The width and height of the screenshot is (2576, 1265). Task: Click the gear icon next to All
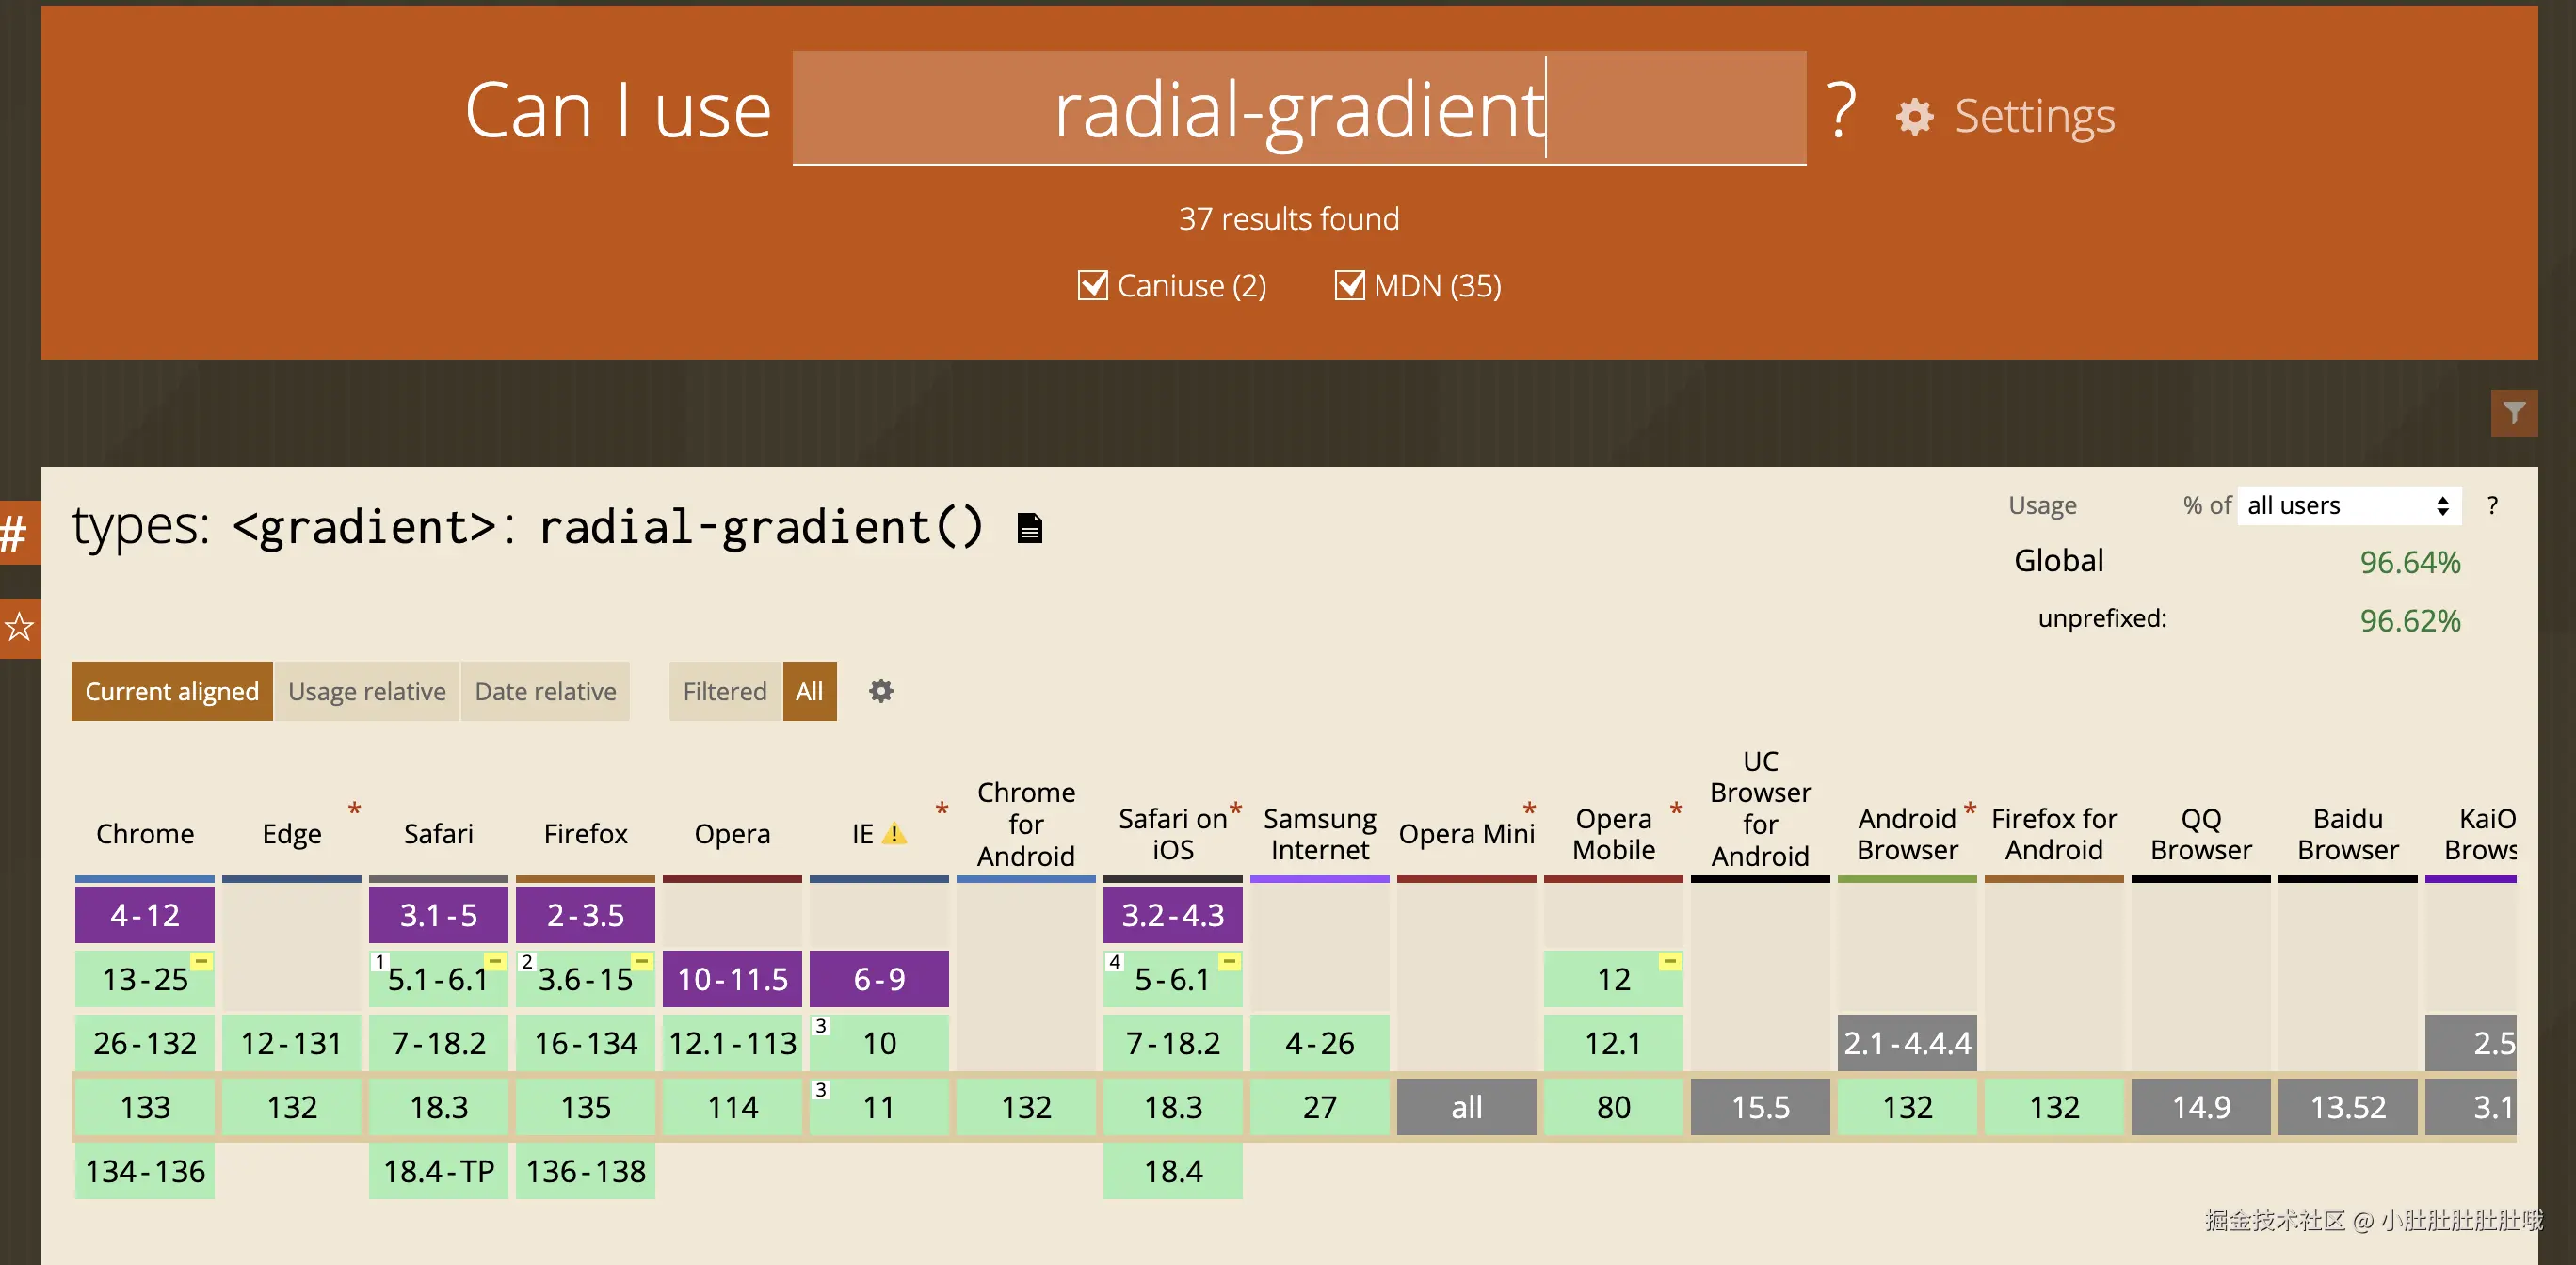880,691
